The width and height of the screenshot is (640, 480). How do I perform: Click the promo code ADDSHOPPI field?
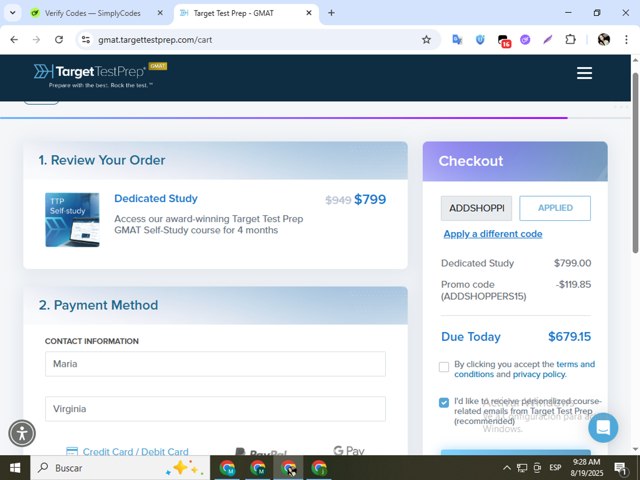tap(476, 208)
